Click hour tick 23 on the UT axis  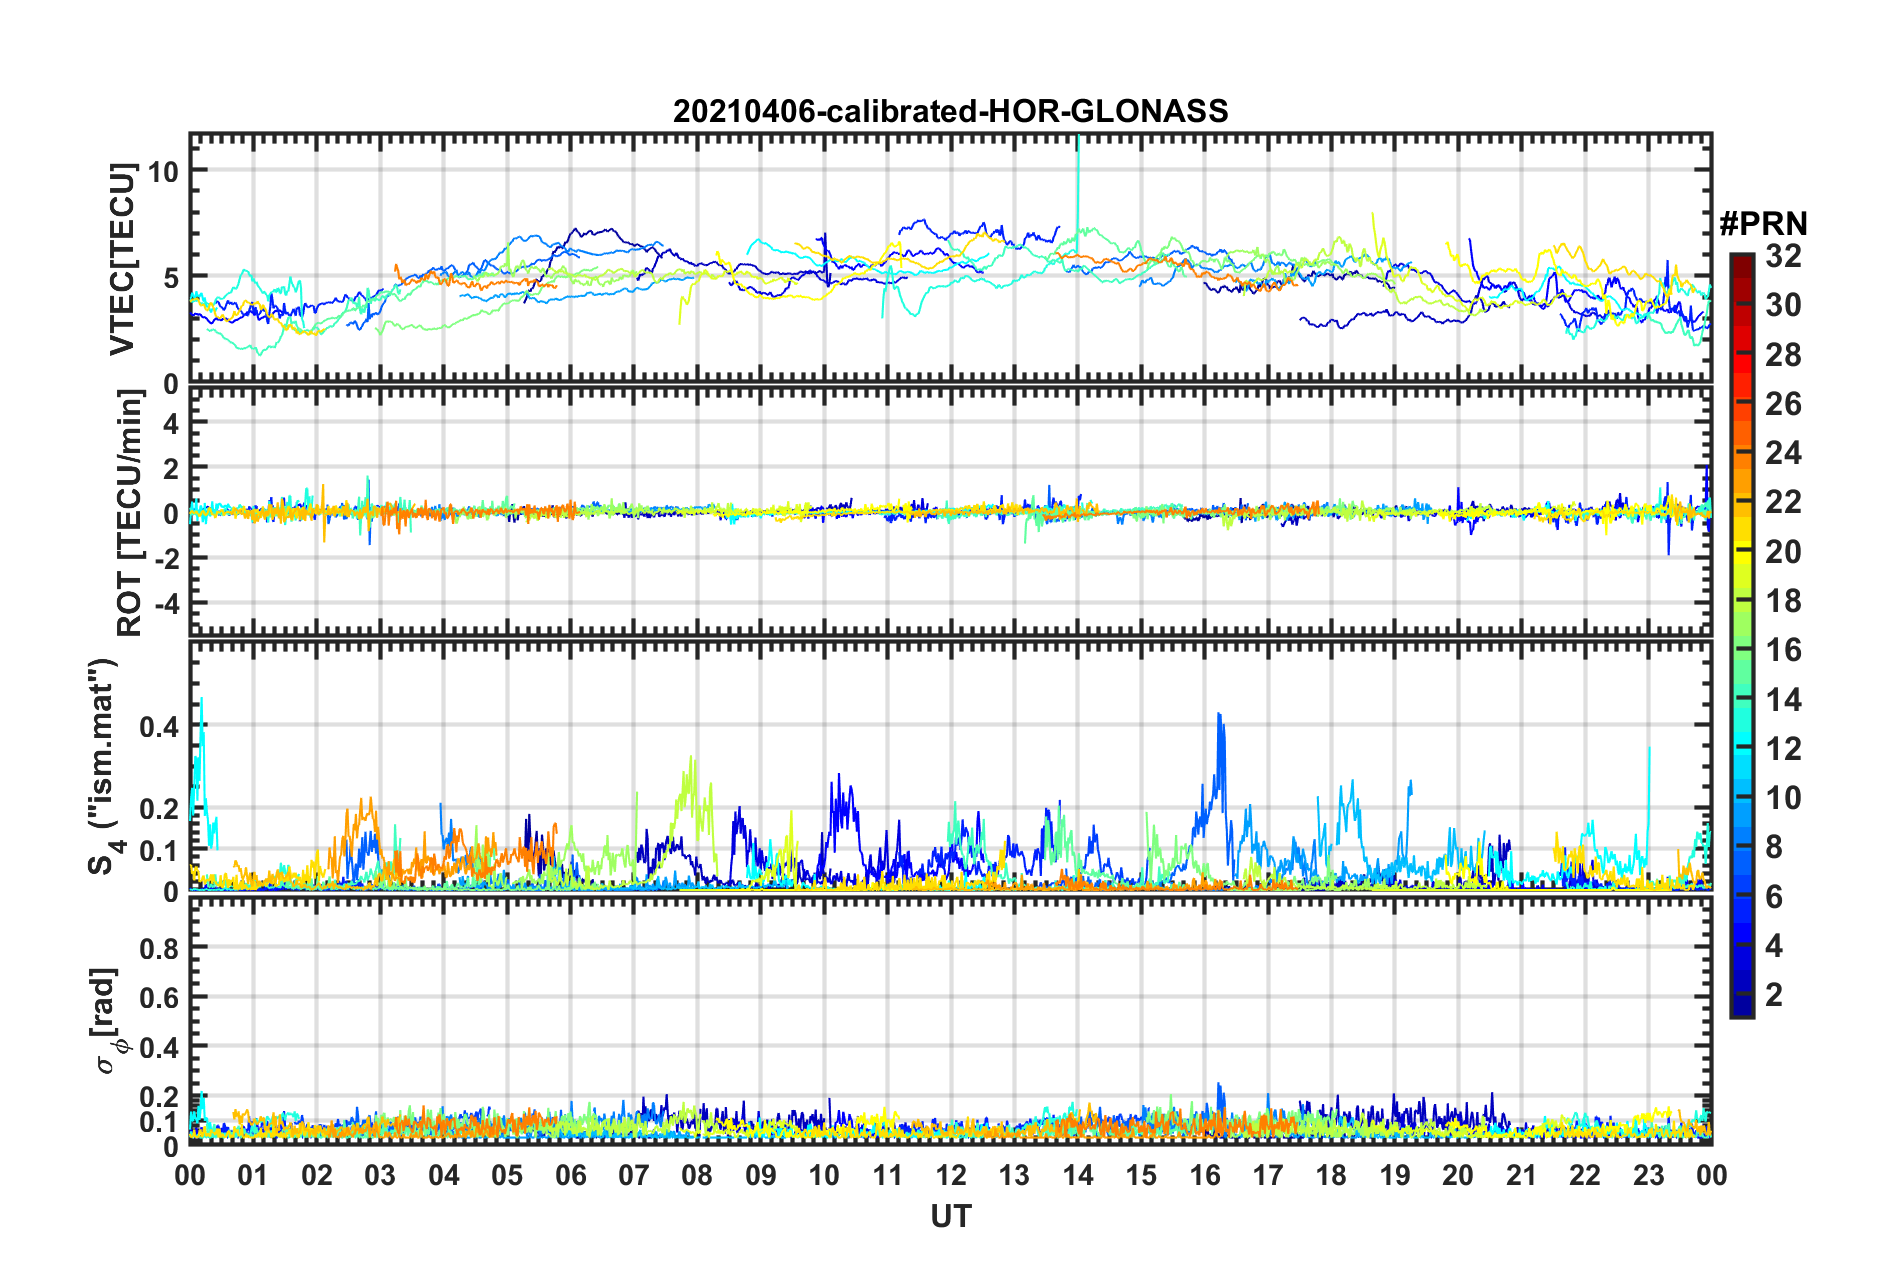(1648, 1175)
